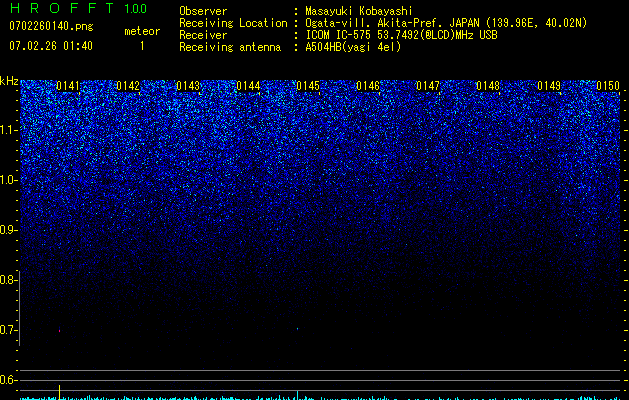
Task: Click the red meteor echo dot at 0.7 kHz
Action: [59, 331]
